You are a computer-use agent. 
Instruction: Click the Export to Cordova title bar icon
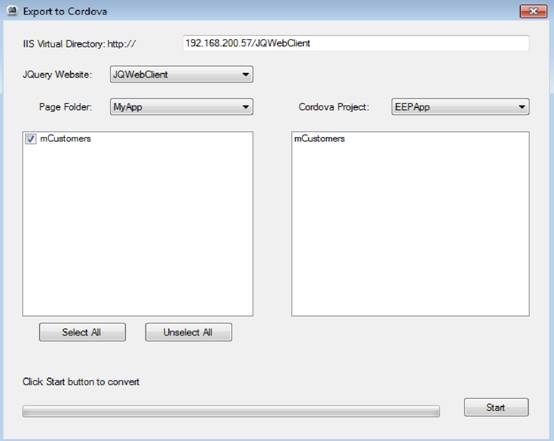coord(12,11)
